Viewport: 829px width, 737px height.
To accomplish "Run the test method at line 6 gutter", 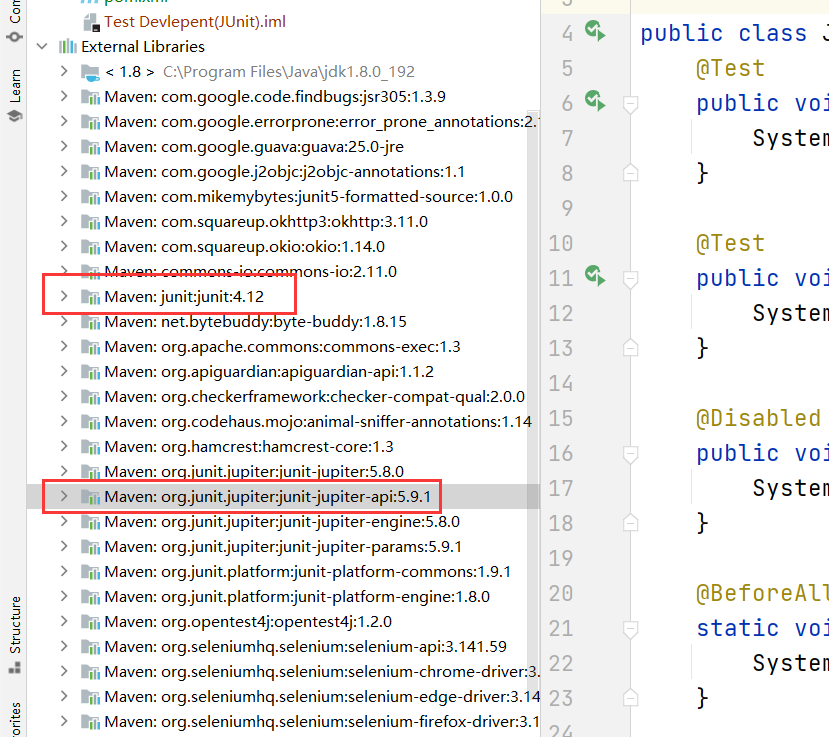I will [595, 101].
